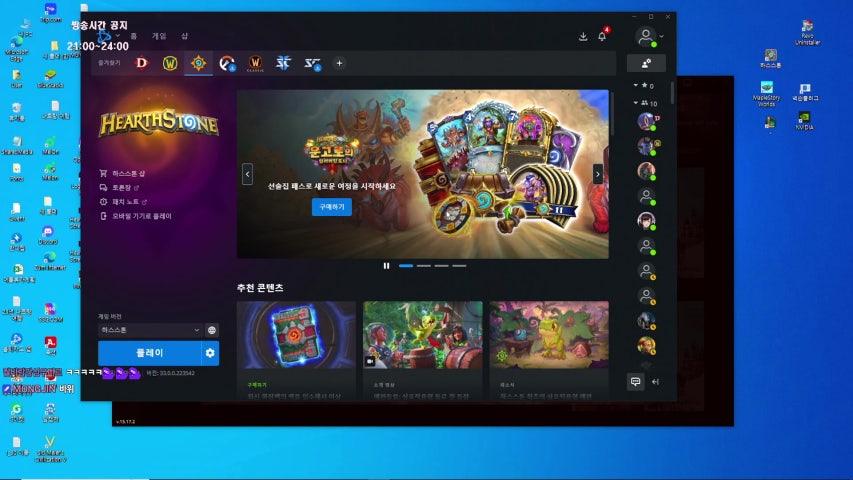Click the add friend button

[x=646, y=63]
